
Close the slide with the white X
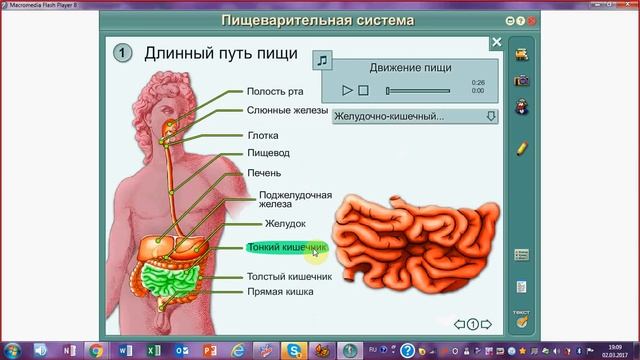[x=496, y=42]
